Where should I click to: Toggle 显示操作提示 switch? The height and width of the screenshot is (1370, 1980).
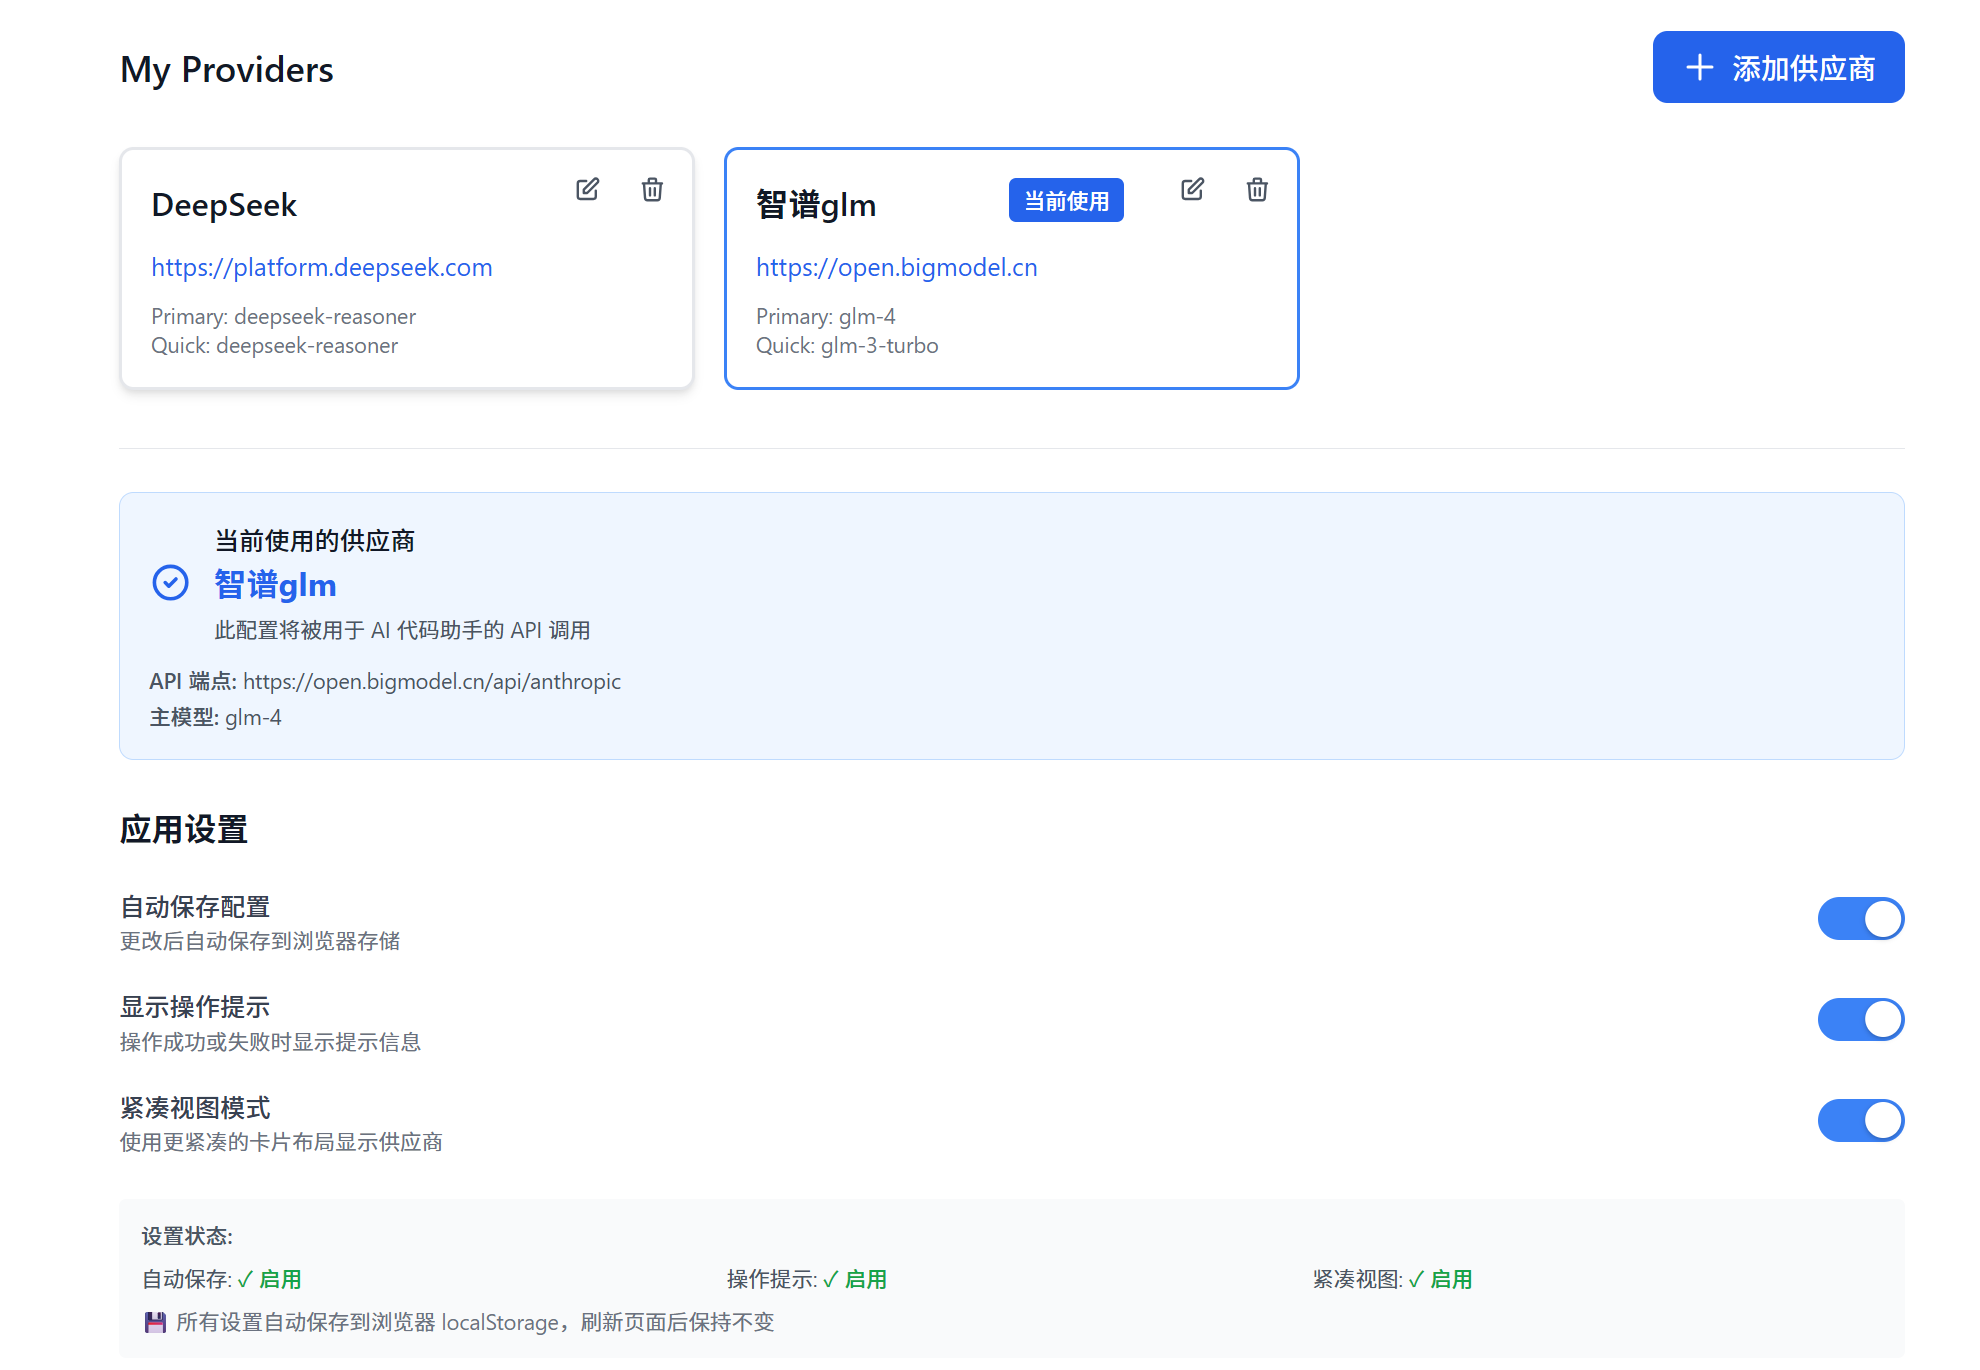click(x=1860, y=1019)
